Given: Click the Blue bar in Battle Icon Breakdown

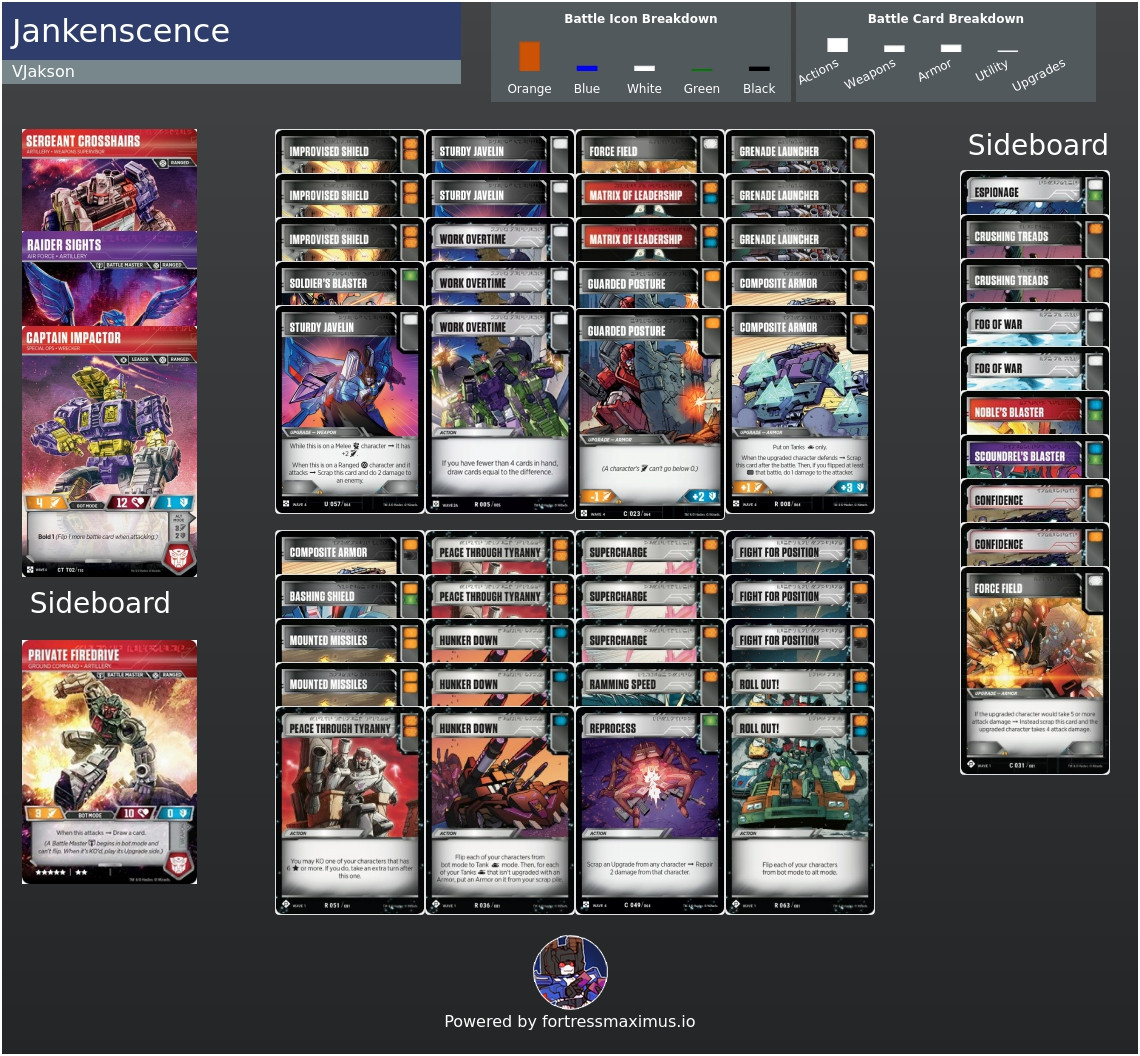Looking at the screenshot, I should [587, 68].
